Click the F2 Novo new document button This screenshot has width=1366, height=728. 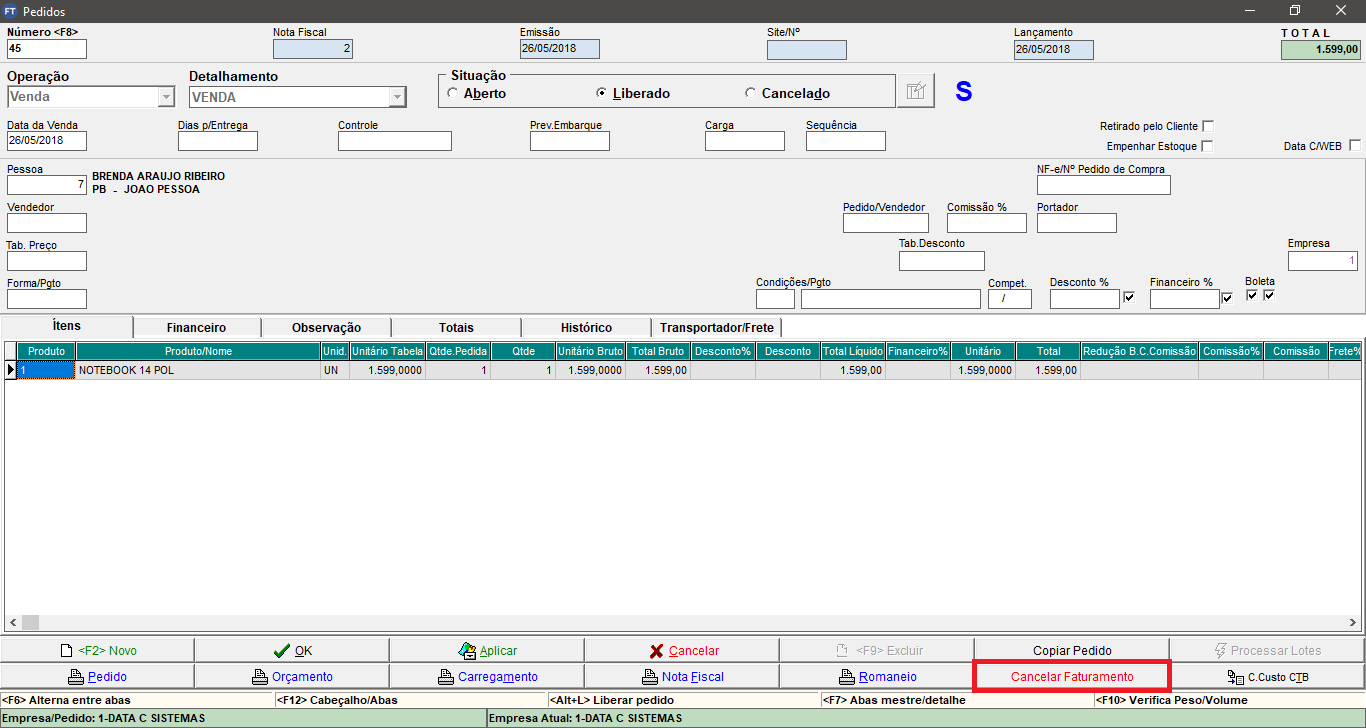pos(97,651)
